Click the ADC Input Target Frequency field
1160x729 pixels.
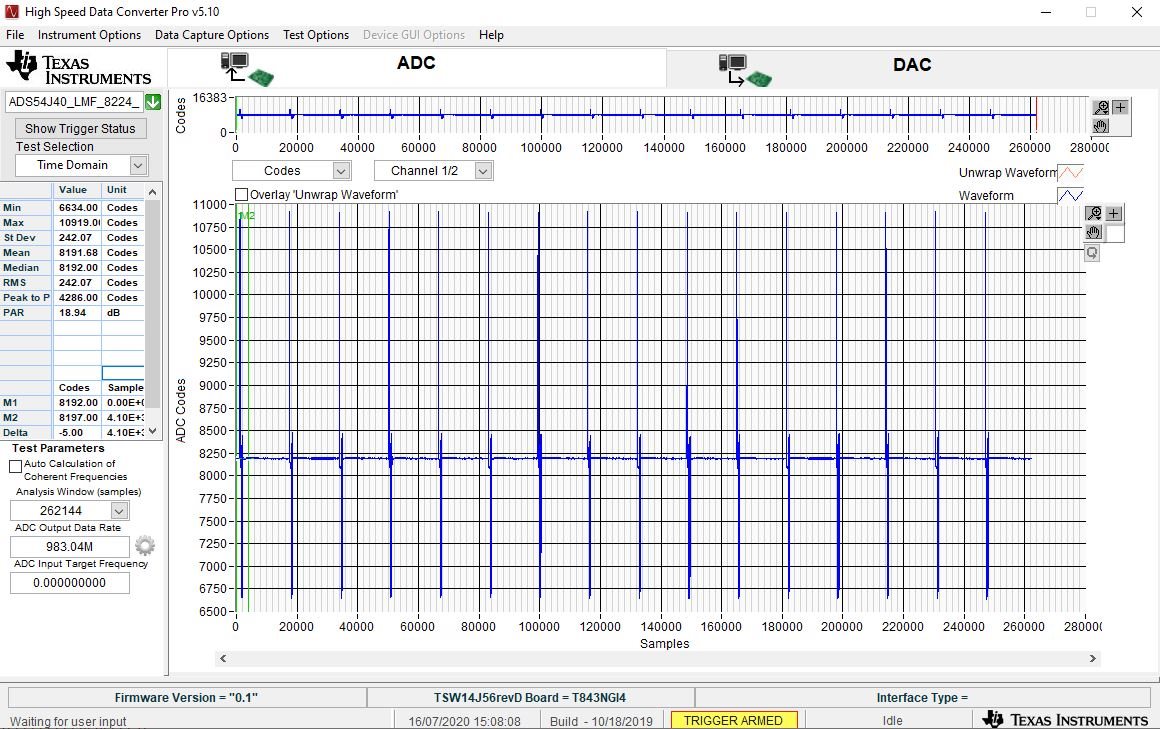(x=70, y=583)
